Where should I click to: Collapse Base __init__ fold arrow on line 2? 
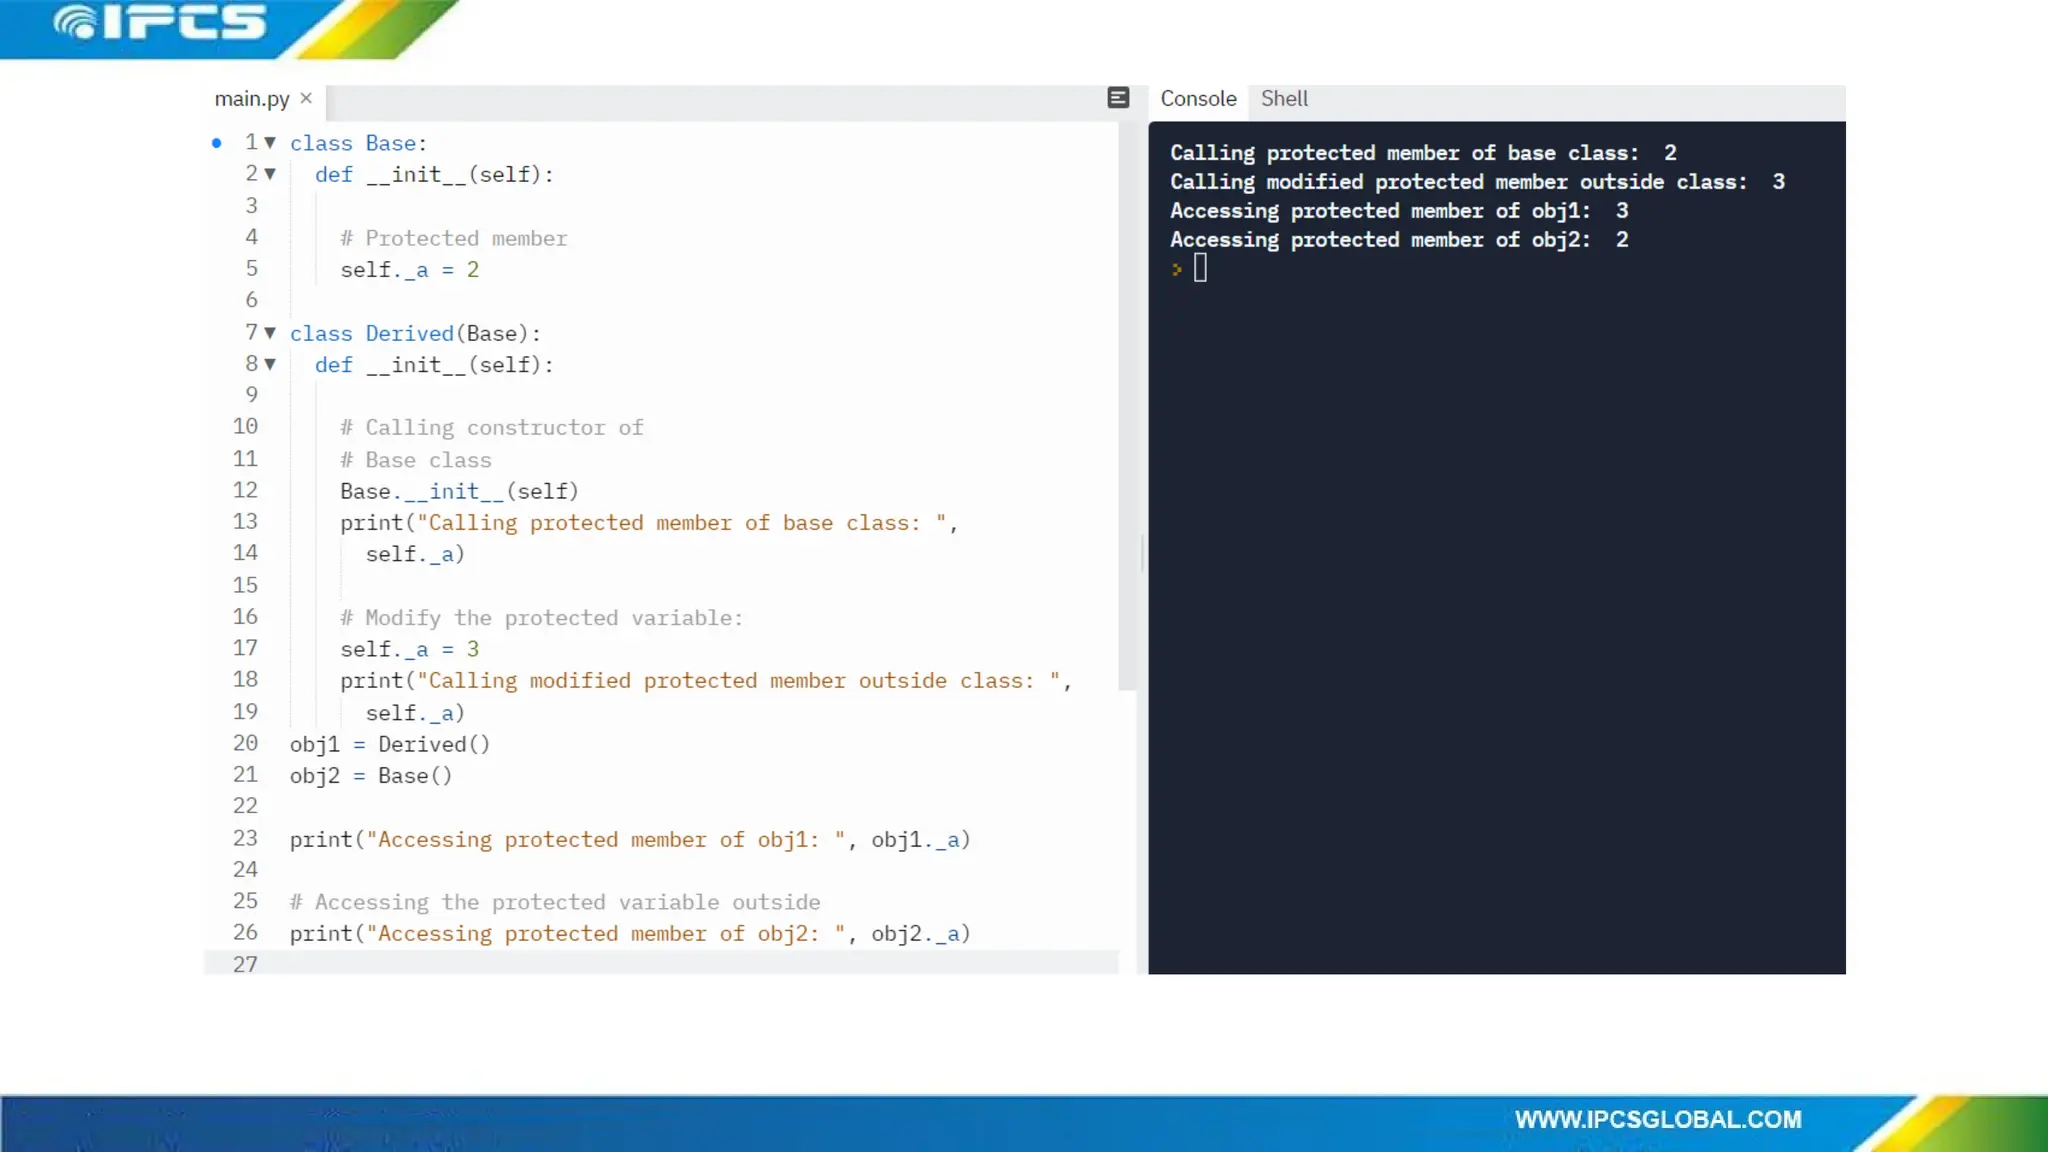pos(270,174)
